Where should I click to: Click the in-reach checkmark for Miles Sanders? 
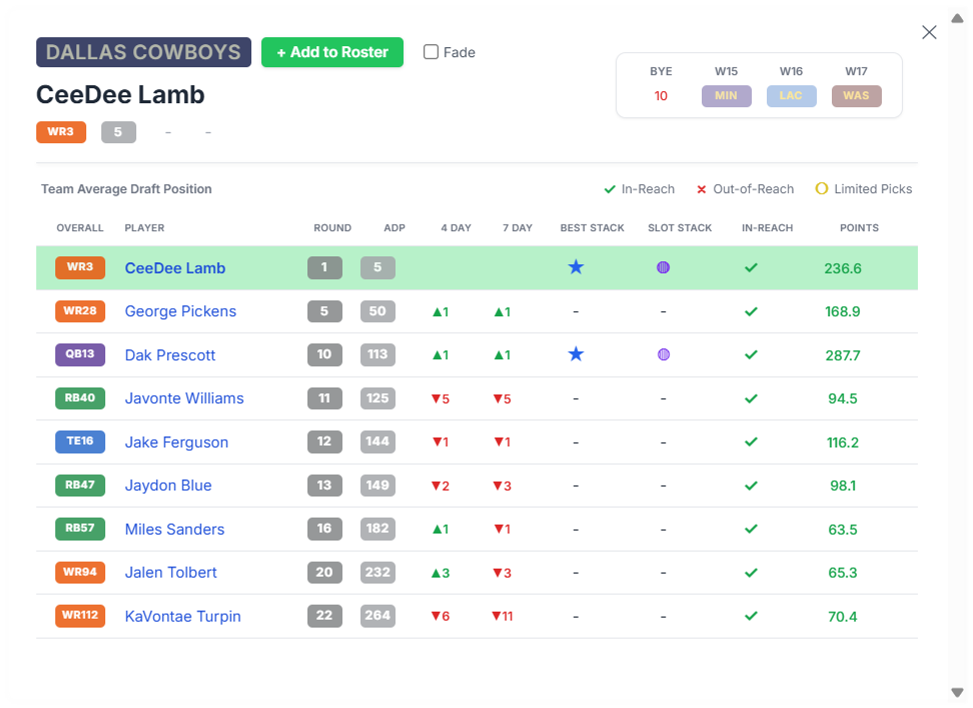[751, 529]
